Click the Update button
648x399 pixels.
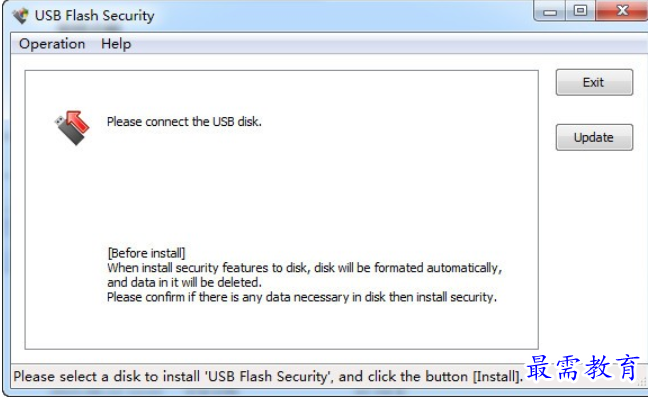pyautogui.click(x=594, y=137)
